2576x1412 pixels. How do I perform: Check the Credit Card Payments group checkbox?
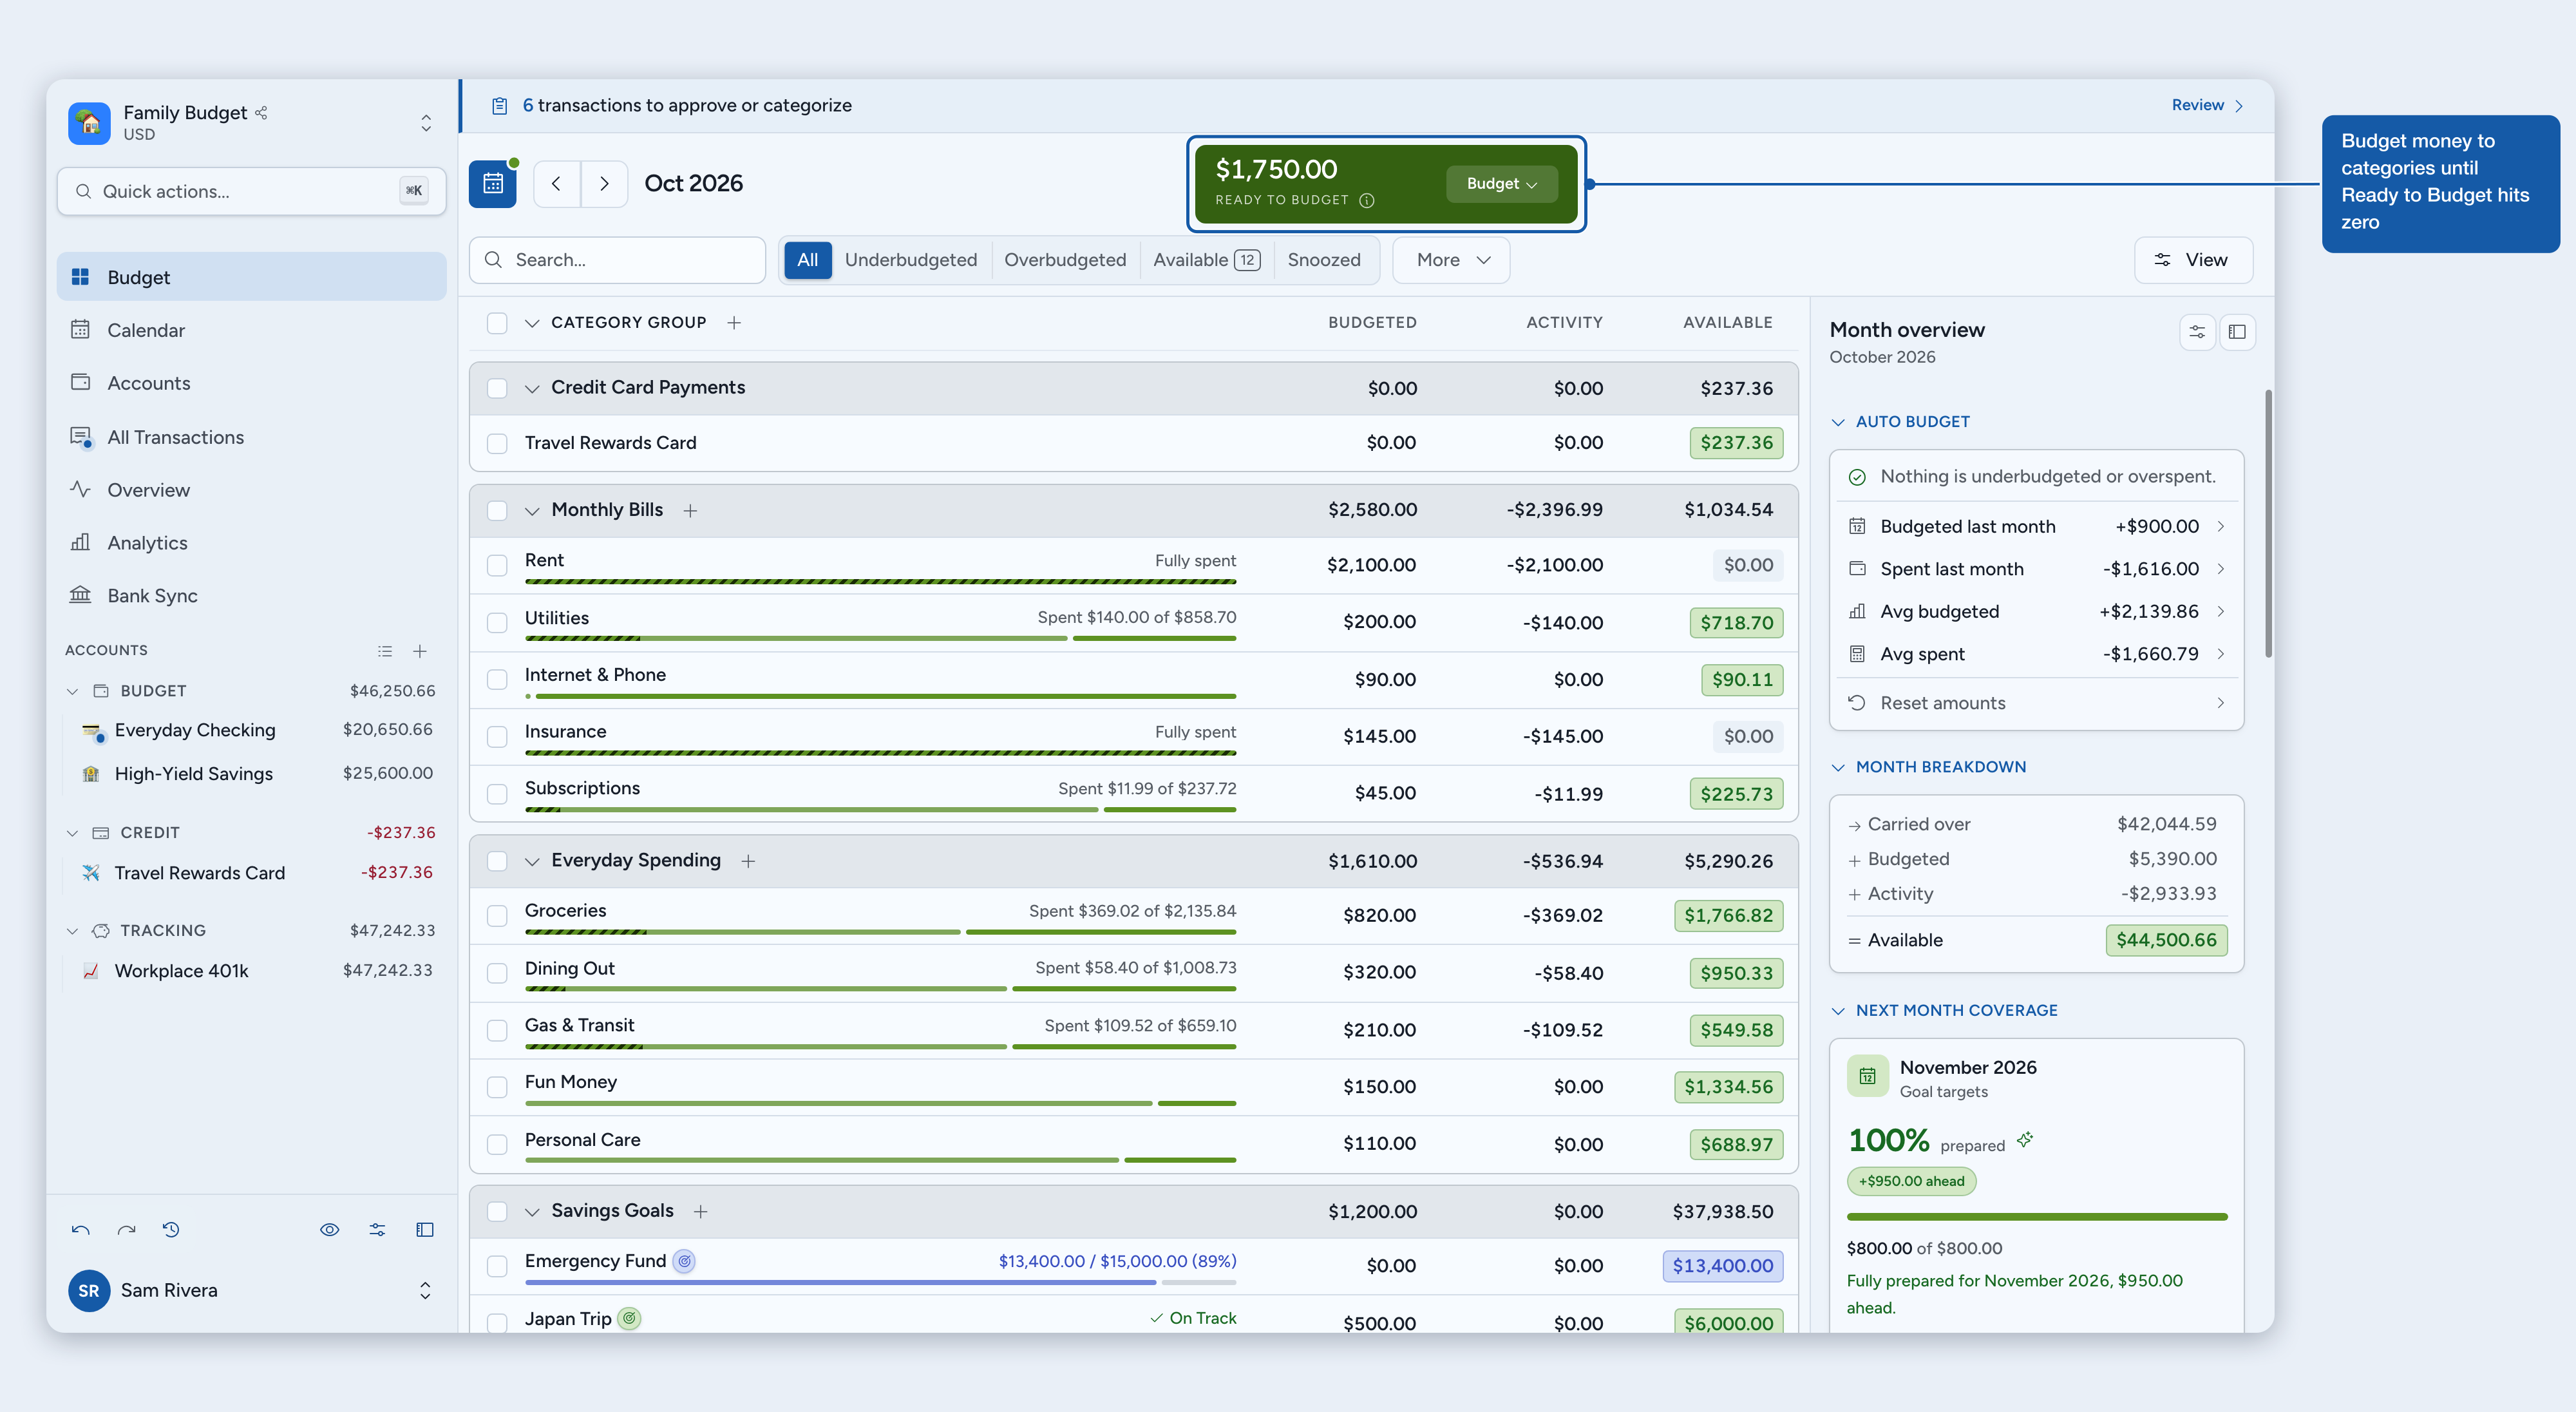pyautogui.click(x=497, y=388)
